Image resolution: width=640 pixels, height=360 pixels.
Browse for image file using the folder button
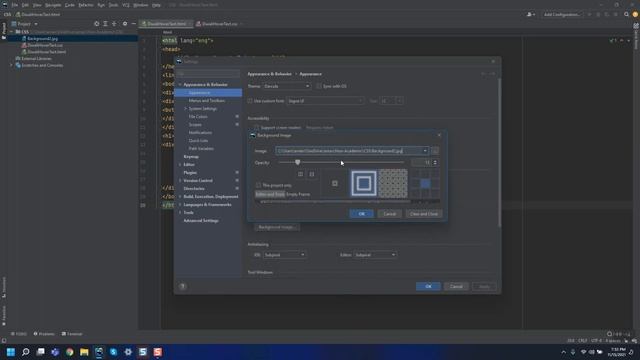(x=435, y=151)
